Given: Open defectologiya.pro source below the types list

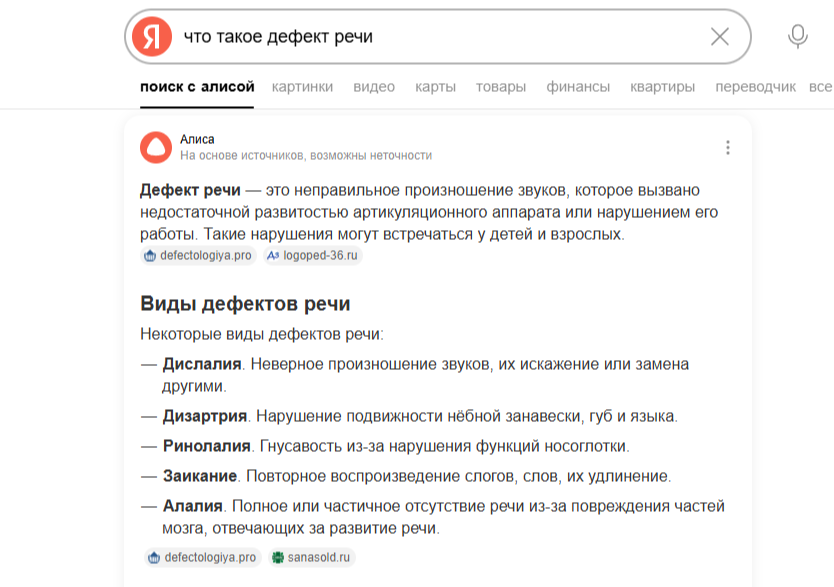Looking at the screenshot, I should [203, 557].
